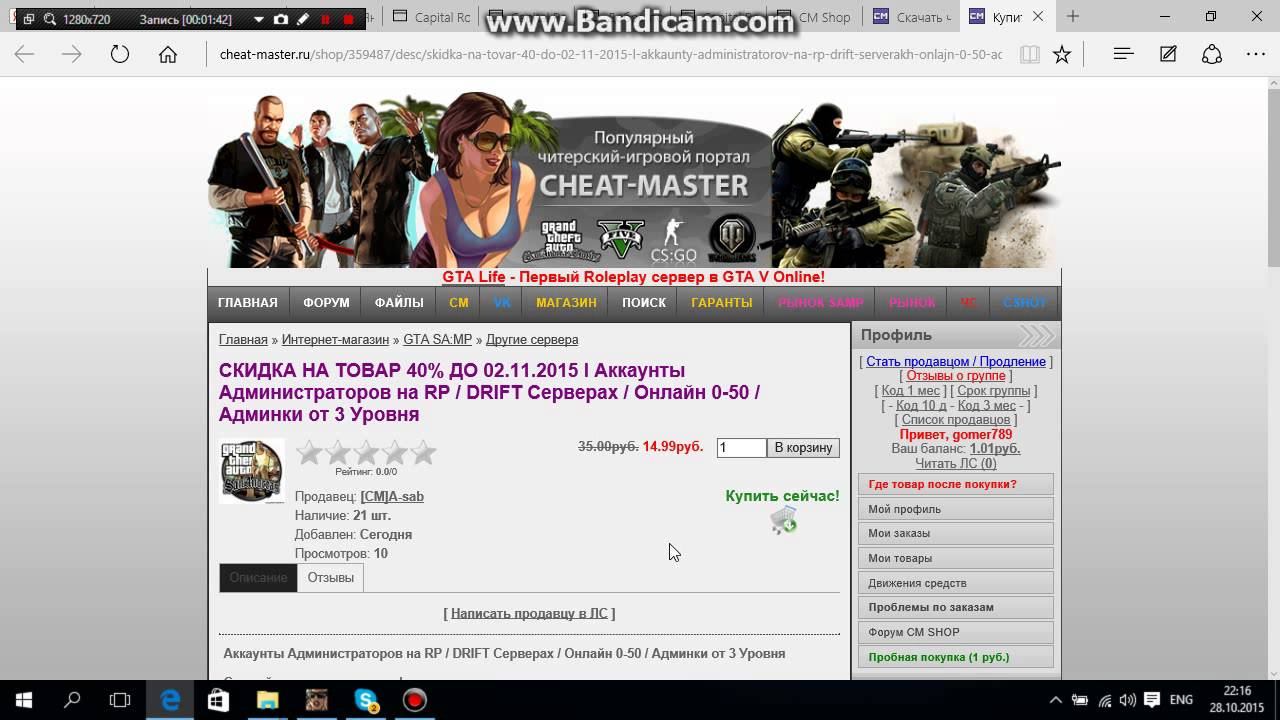Open Windows Store from the taskbar

[219, 700]
